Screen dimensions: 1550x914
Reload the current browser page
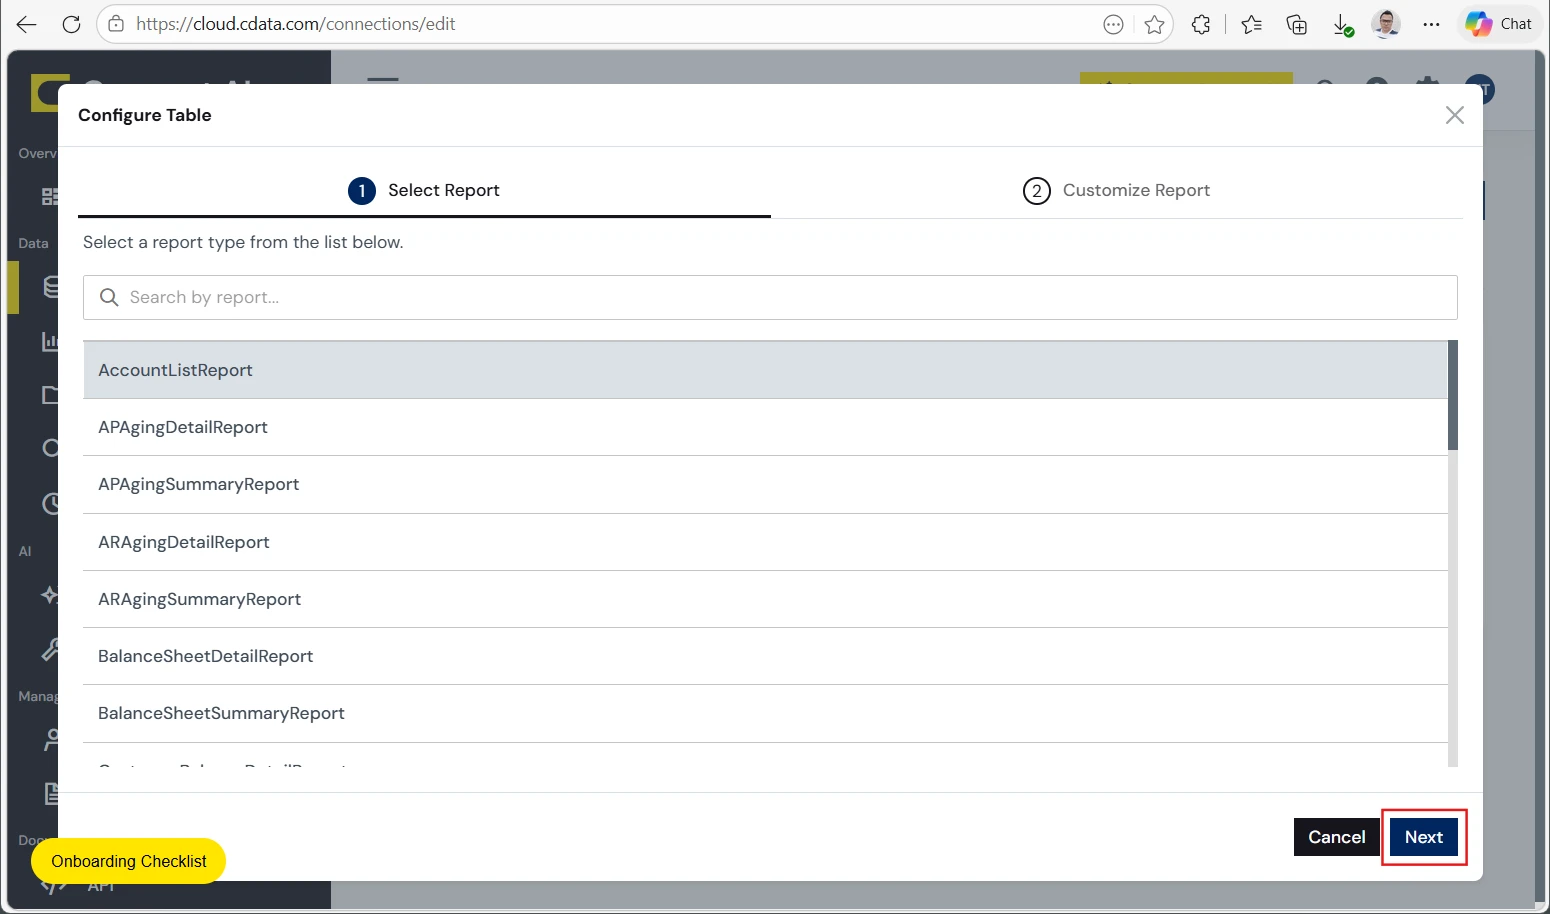click(71, 24)
